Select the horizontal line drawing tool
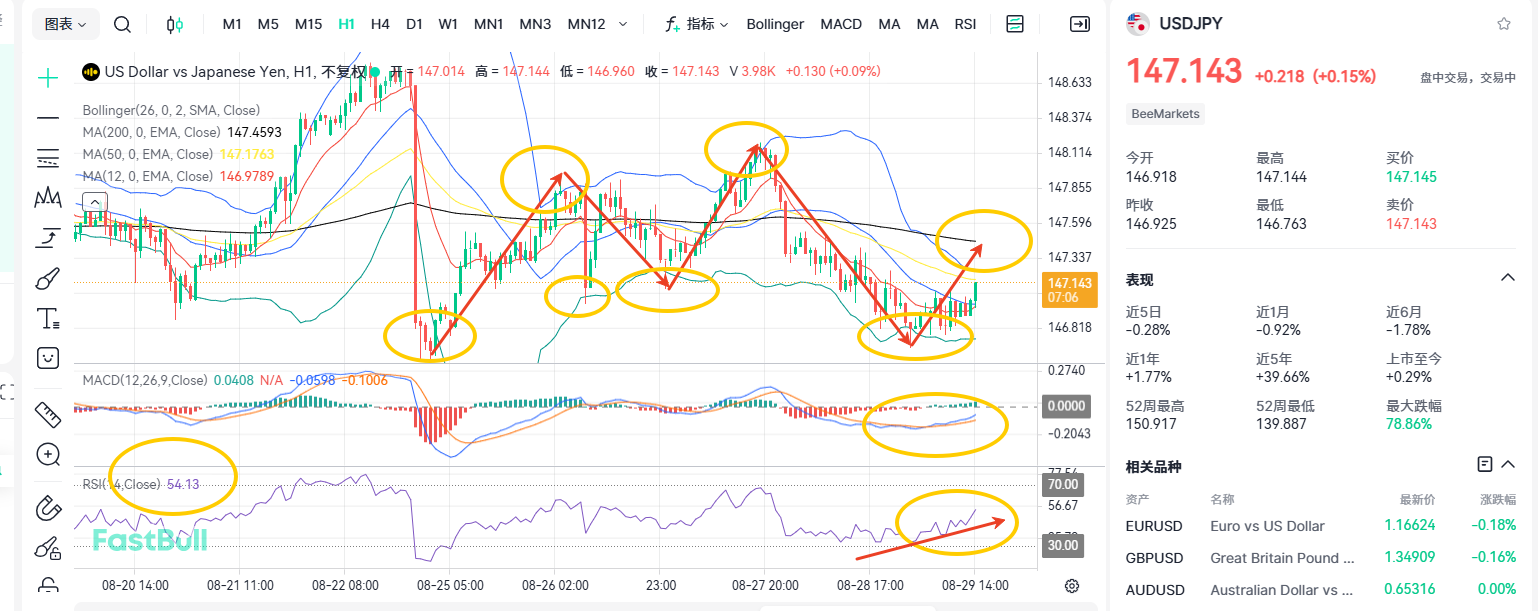 (x=47, y=118)
